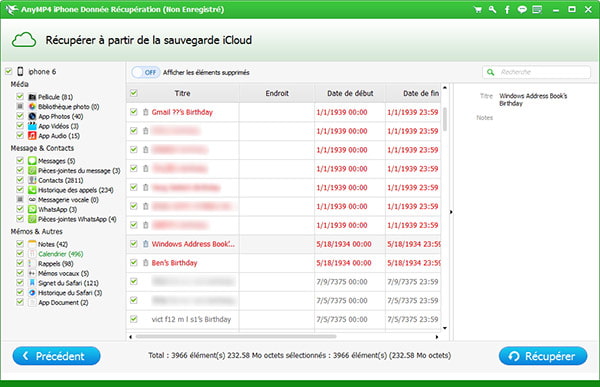
Task: Uncheck the App Document (2) checkbox
Action: pos(20,302)
